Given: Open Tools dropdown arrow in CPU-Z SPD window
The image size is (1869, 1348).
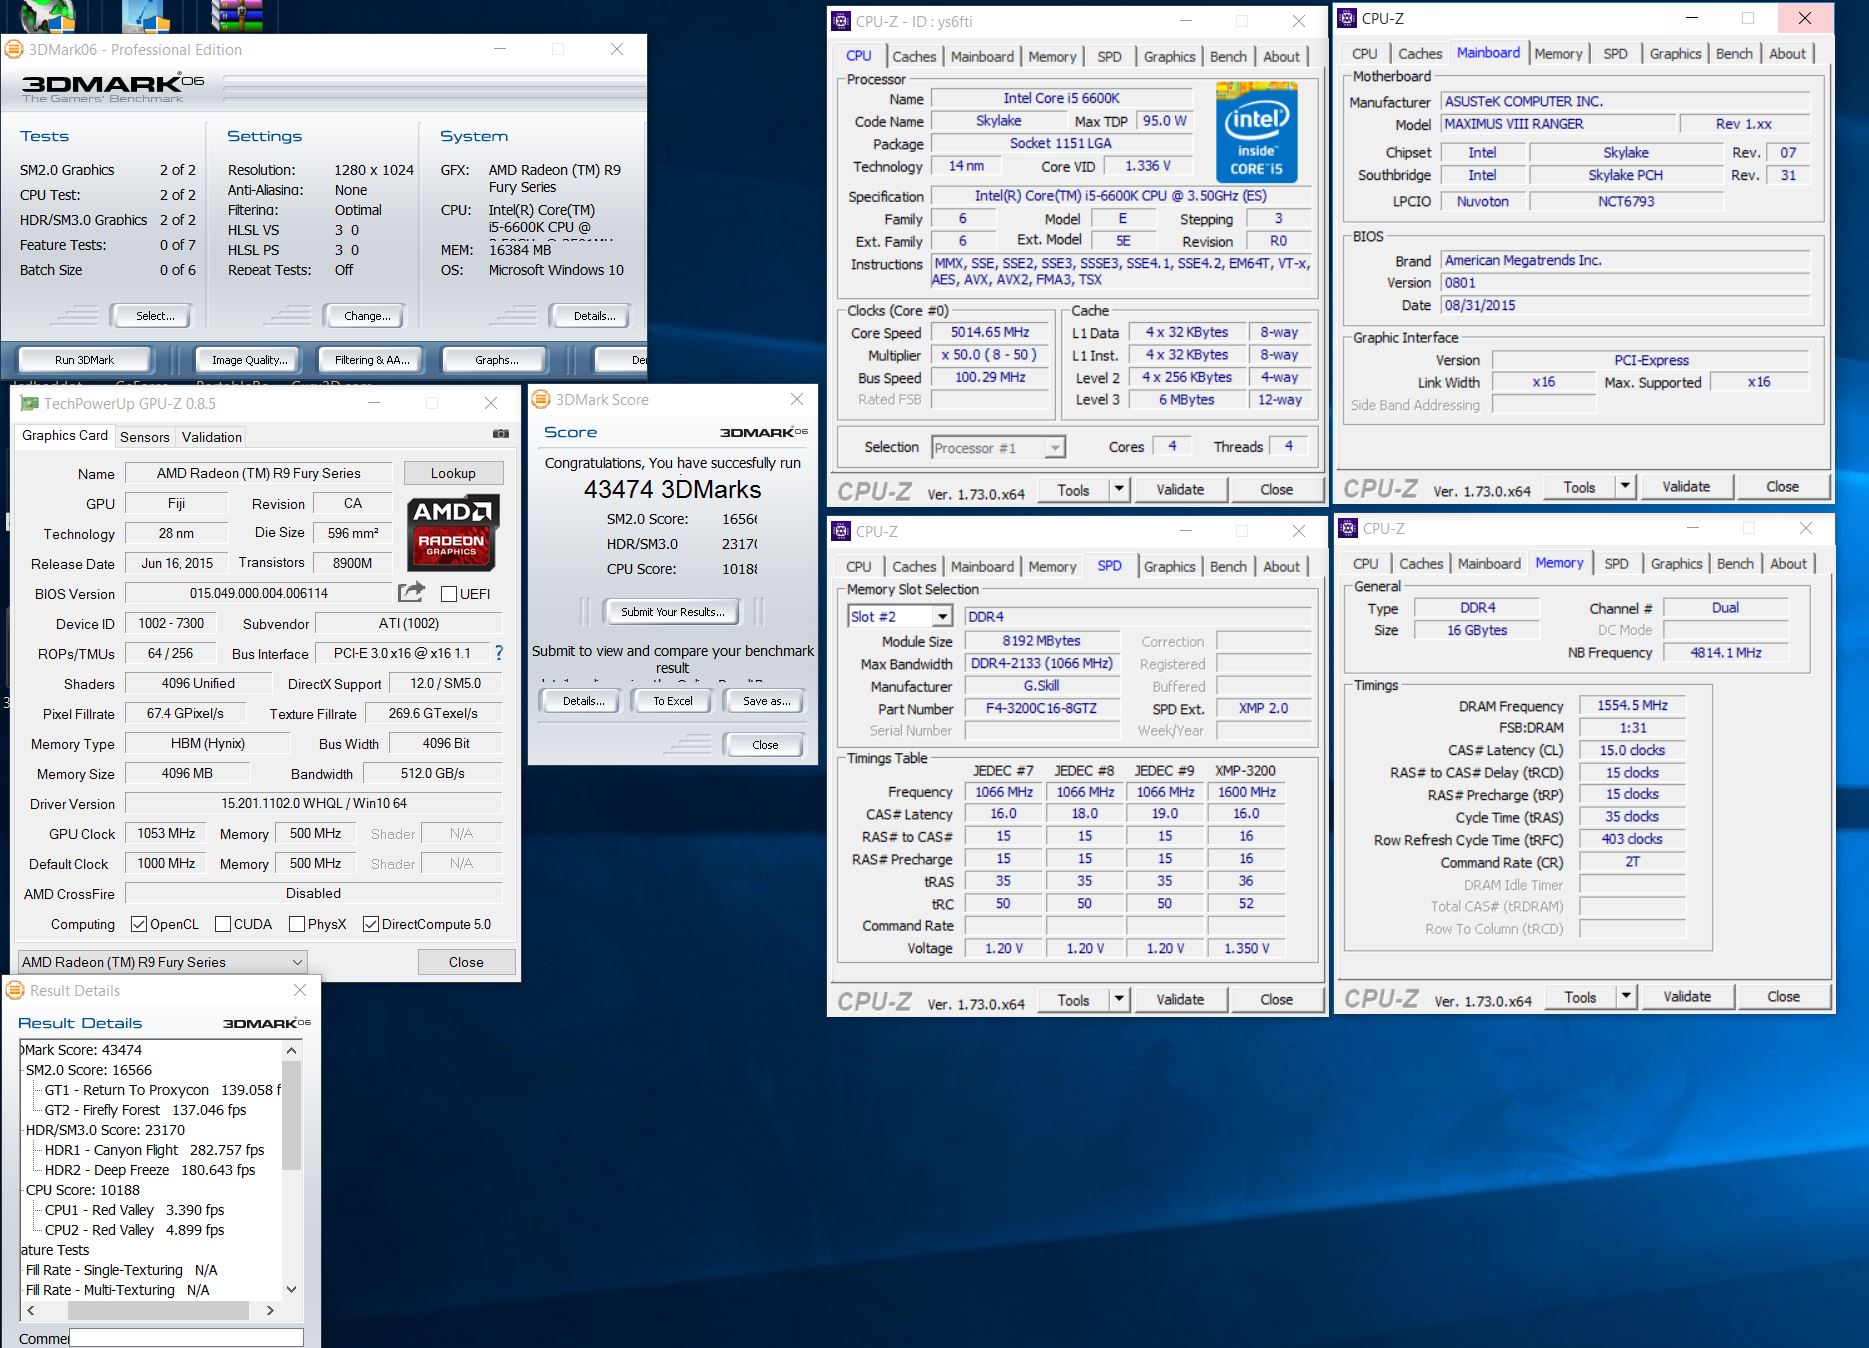Looking at the screenshot, I should click(x=1119, y=1000).
